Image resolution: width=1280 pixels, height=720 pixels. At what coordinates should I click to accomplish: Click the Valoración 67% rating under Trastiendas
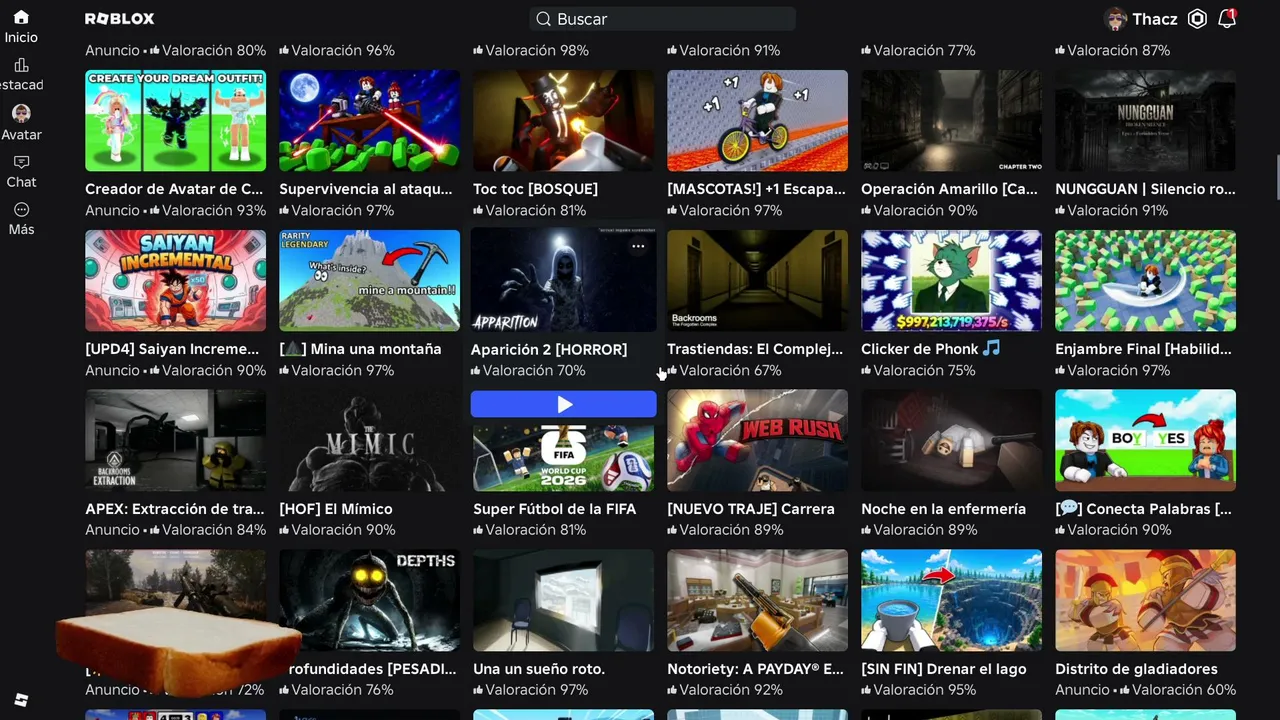pos(725,370)
